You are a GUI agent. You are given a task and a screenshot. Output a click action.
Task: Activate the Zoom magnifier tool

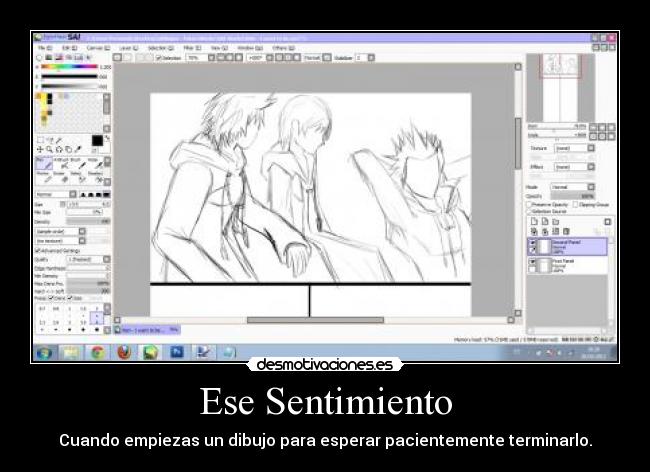[x=50, y=149]
